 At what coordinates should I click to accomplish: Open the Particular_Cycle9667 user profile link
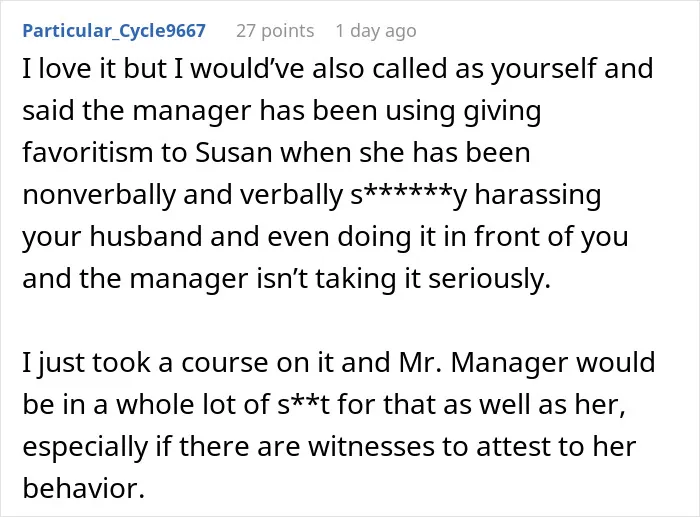[114, 31]
